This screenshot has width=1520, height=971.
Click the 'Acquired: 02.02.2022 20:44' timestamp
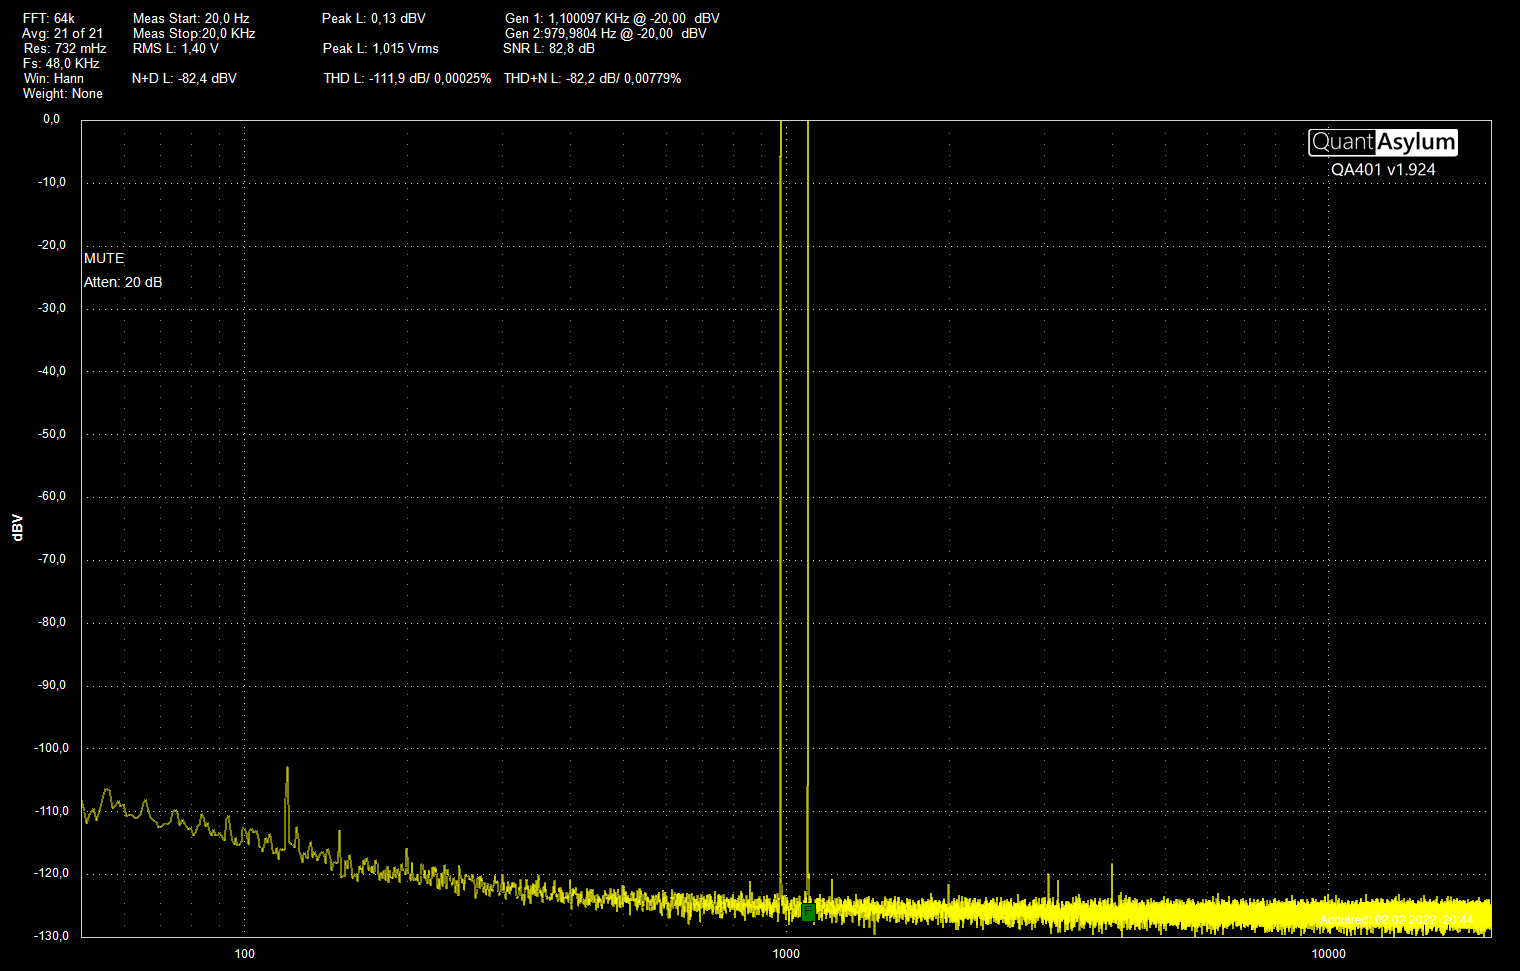(x=1396, y=920)
